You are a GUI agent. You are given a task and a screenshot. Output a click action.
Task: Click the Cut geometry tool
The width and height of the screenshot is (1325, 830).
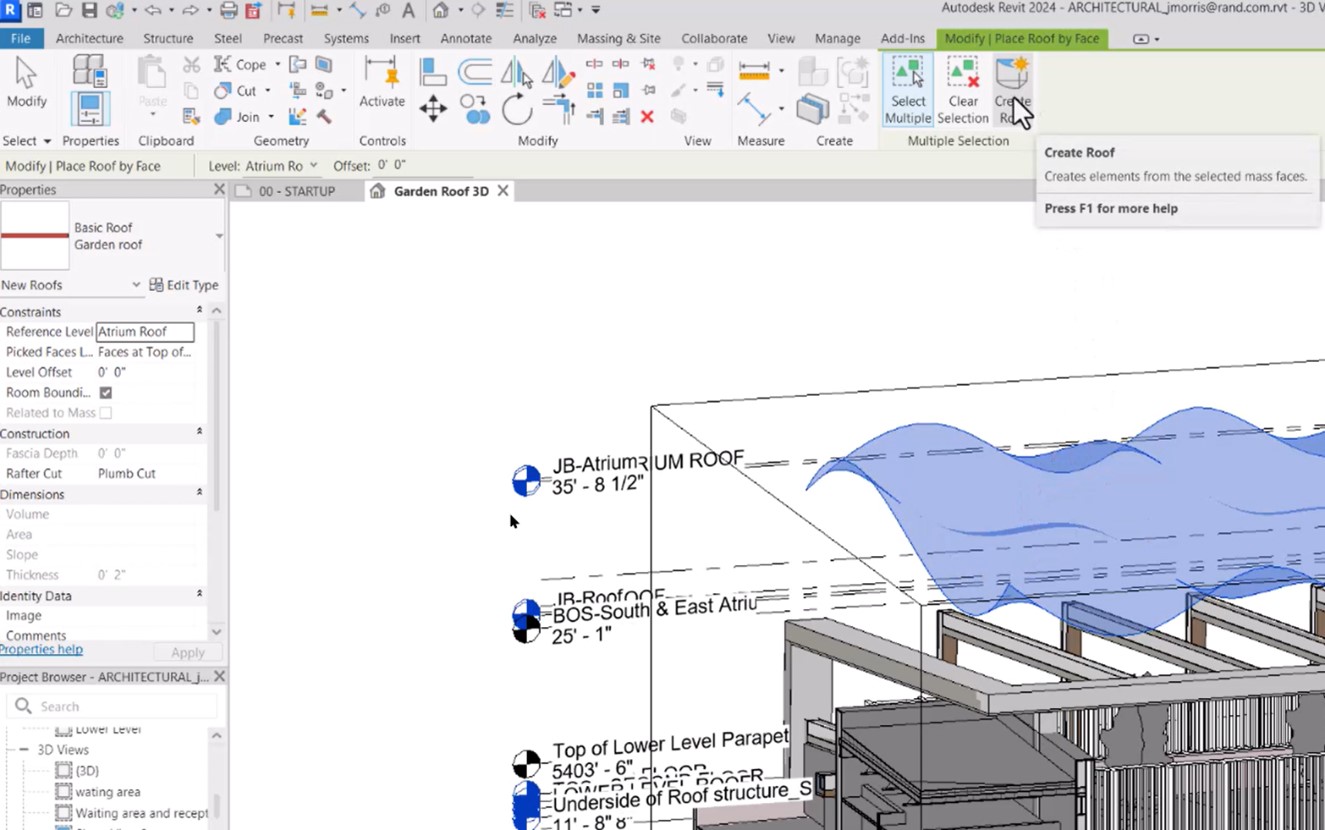tap(236, 90)
